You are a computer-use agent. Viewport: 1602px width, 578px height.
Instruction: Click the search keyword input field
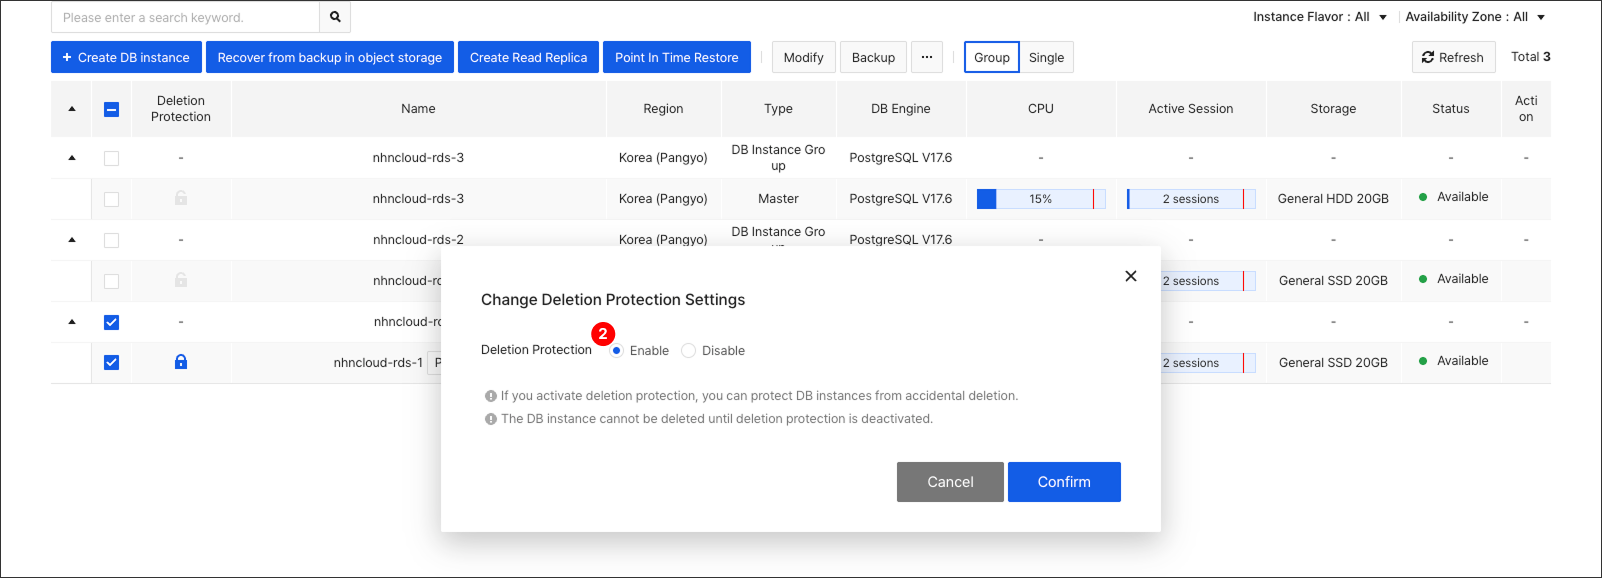click(185, 17)
